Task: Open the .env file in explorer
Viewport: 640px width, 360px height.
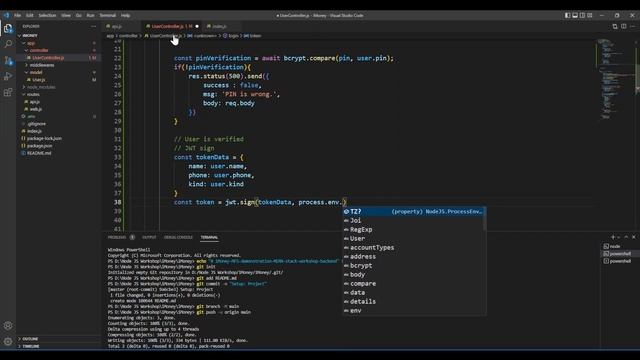Action: point(31,116)
